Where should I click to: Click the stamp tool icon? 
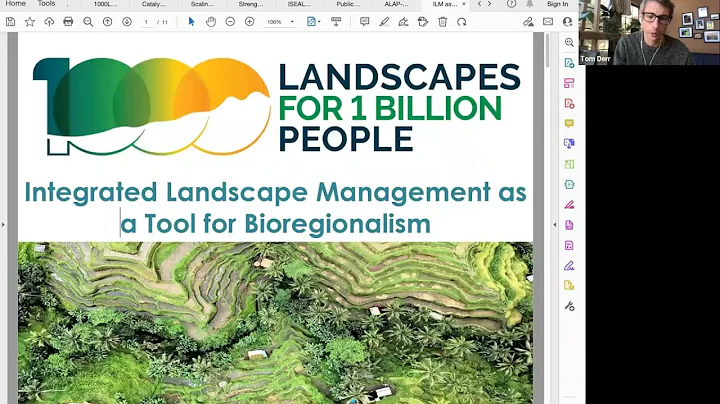(423, 22)
